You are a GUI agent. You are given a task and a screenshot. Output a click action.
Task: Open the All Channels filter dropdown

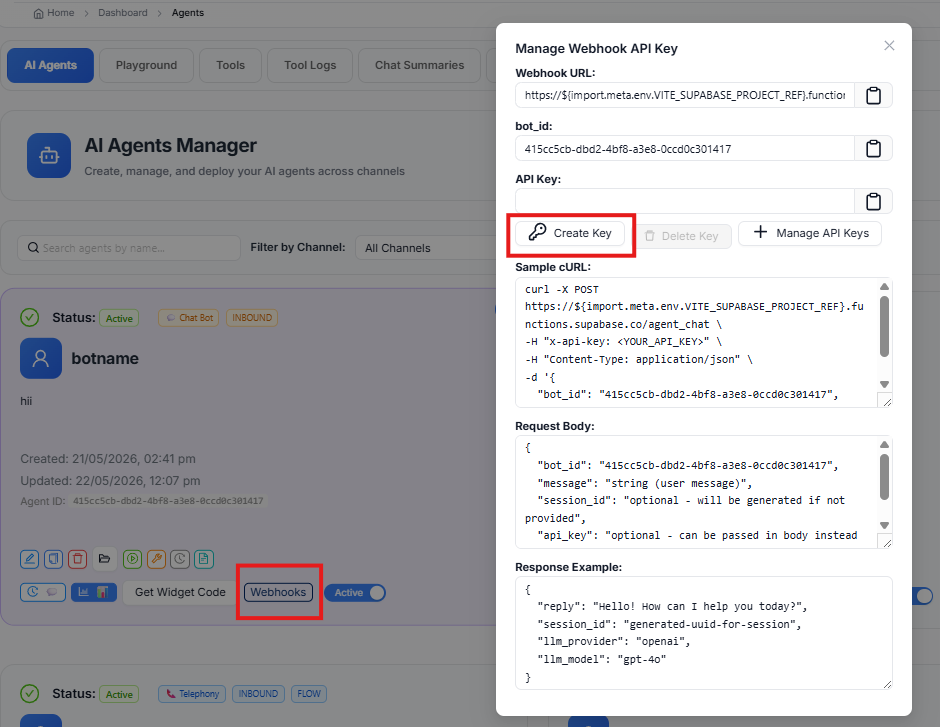[426, 248]
